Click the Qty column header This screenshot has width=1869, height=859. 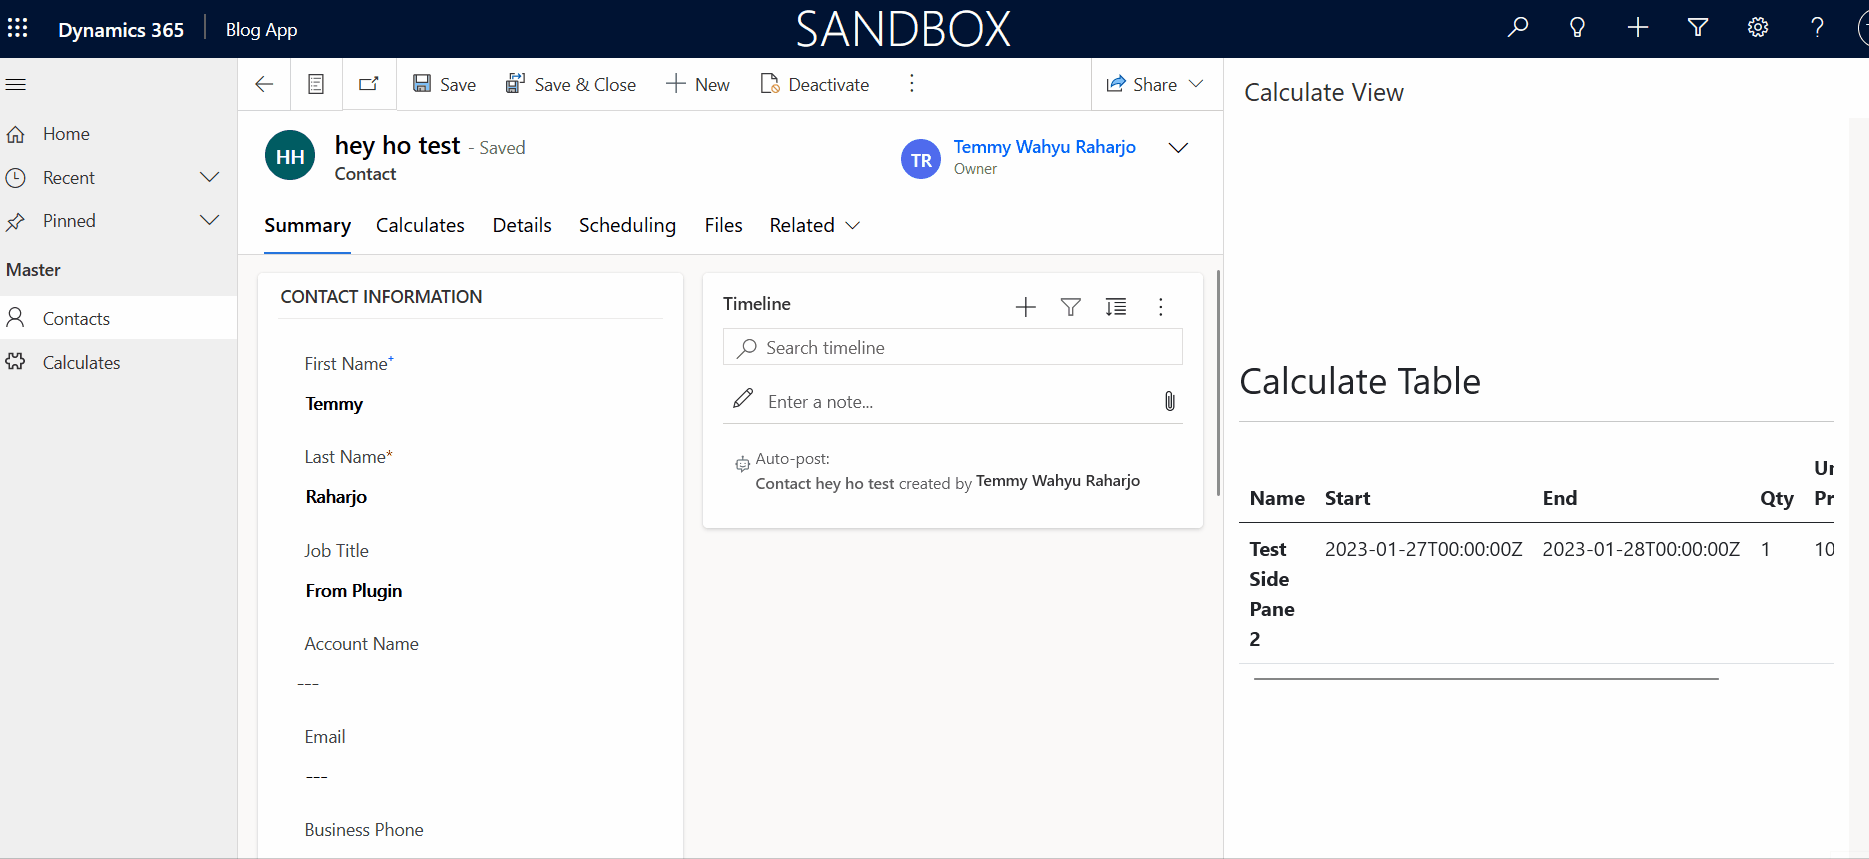pos(1777,498)
